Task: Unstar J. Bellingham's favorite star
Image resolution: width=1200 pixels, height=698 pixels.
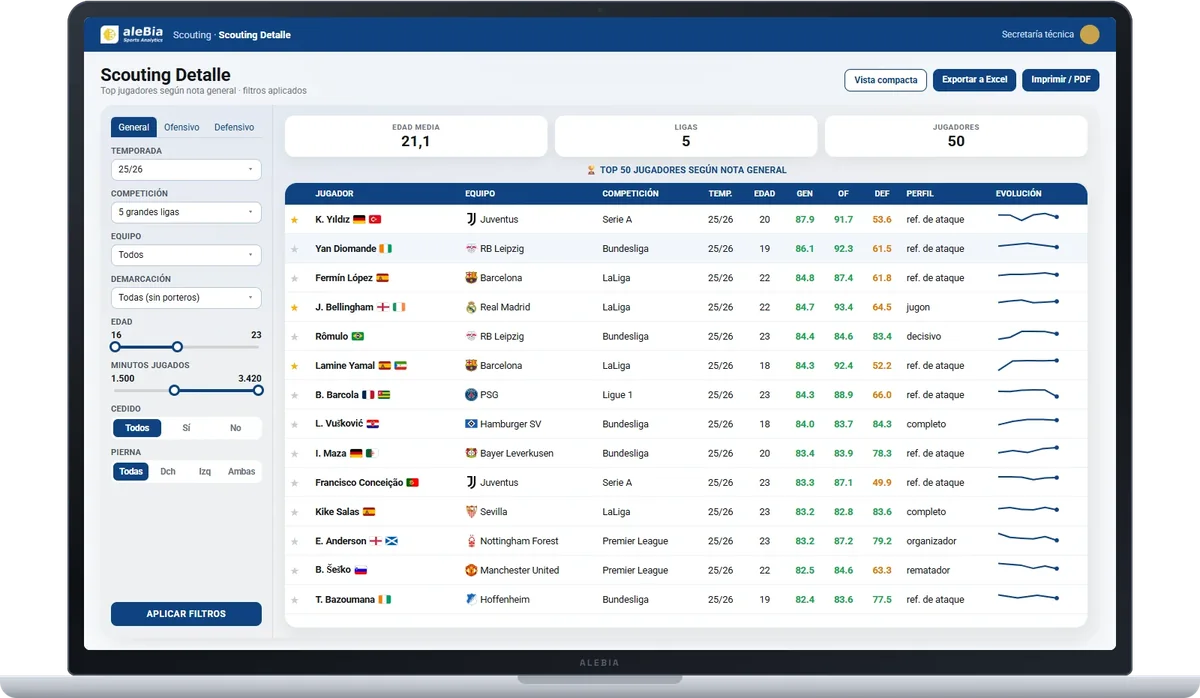Action: (294, 308)
